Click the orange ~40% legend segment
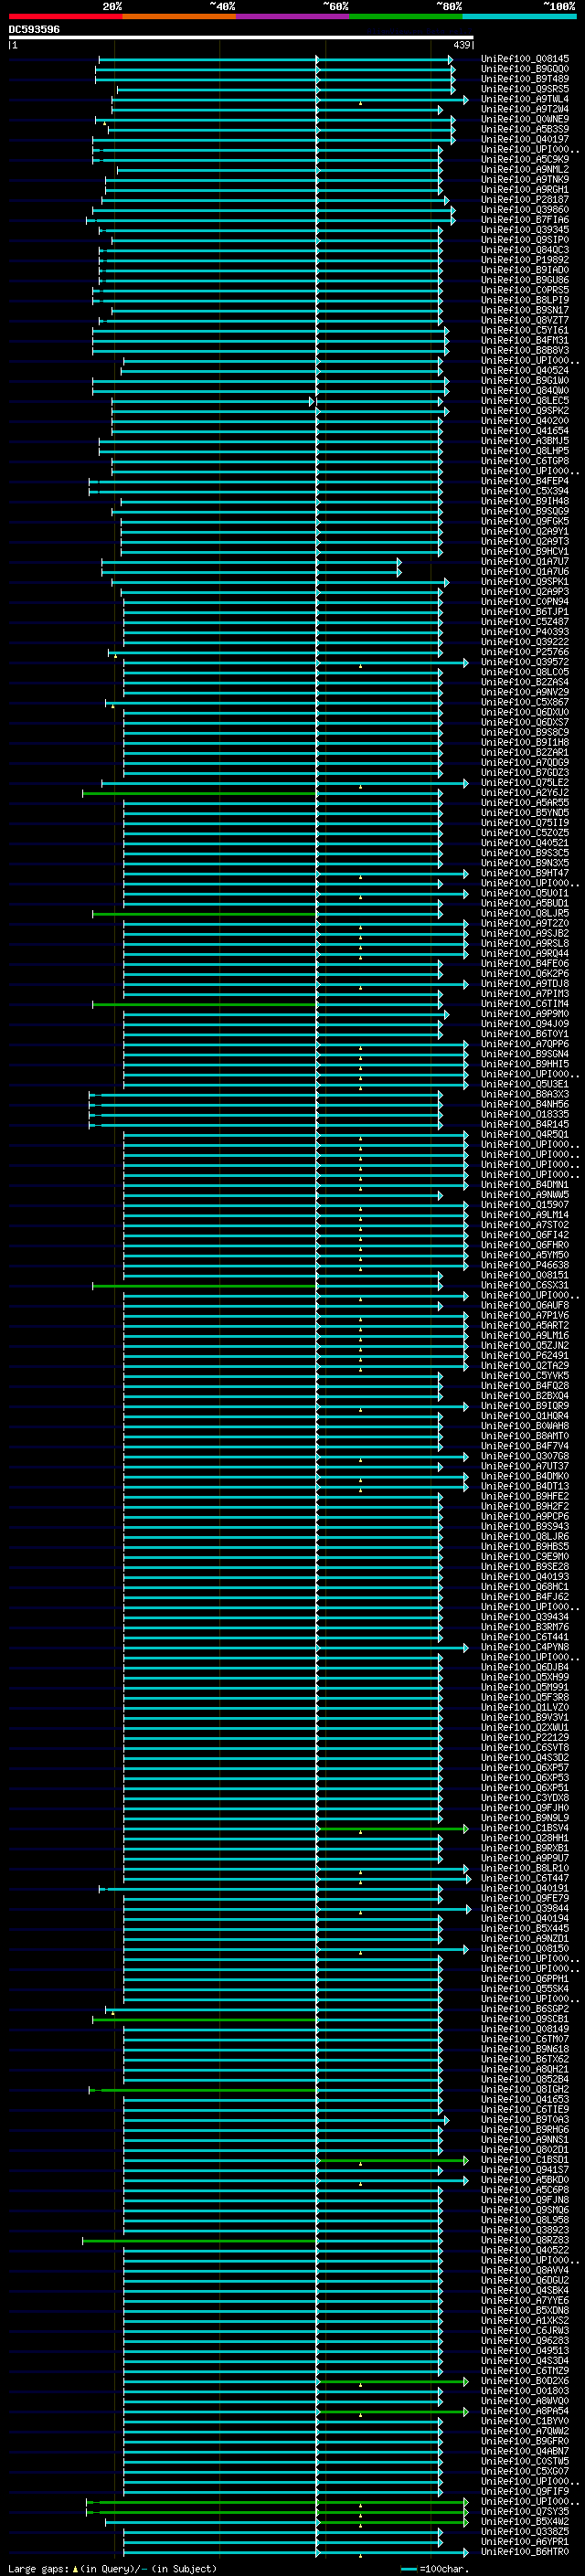This screenshot has width=585, height=2576. coord(179,16)
